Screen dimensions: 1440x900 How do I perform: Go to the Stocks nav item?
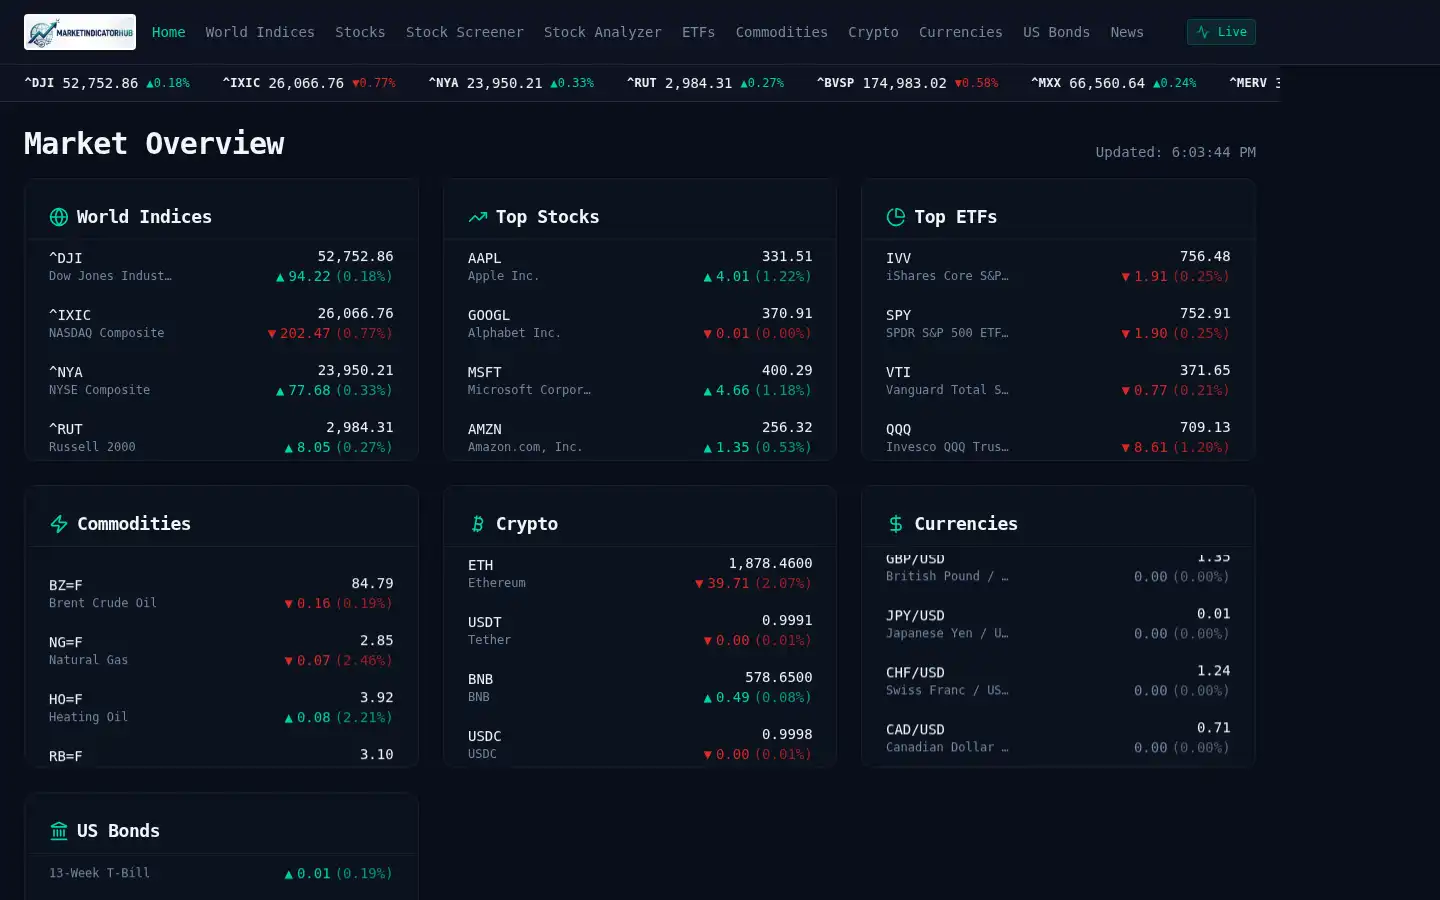pos(360,32)
